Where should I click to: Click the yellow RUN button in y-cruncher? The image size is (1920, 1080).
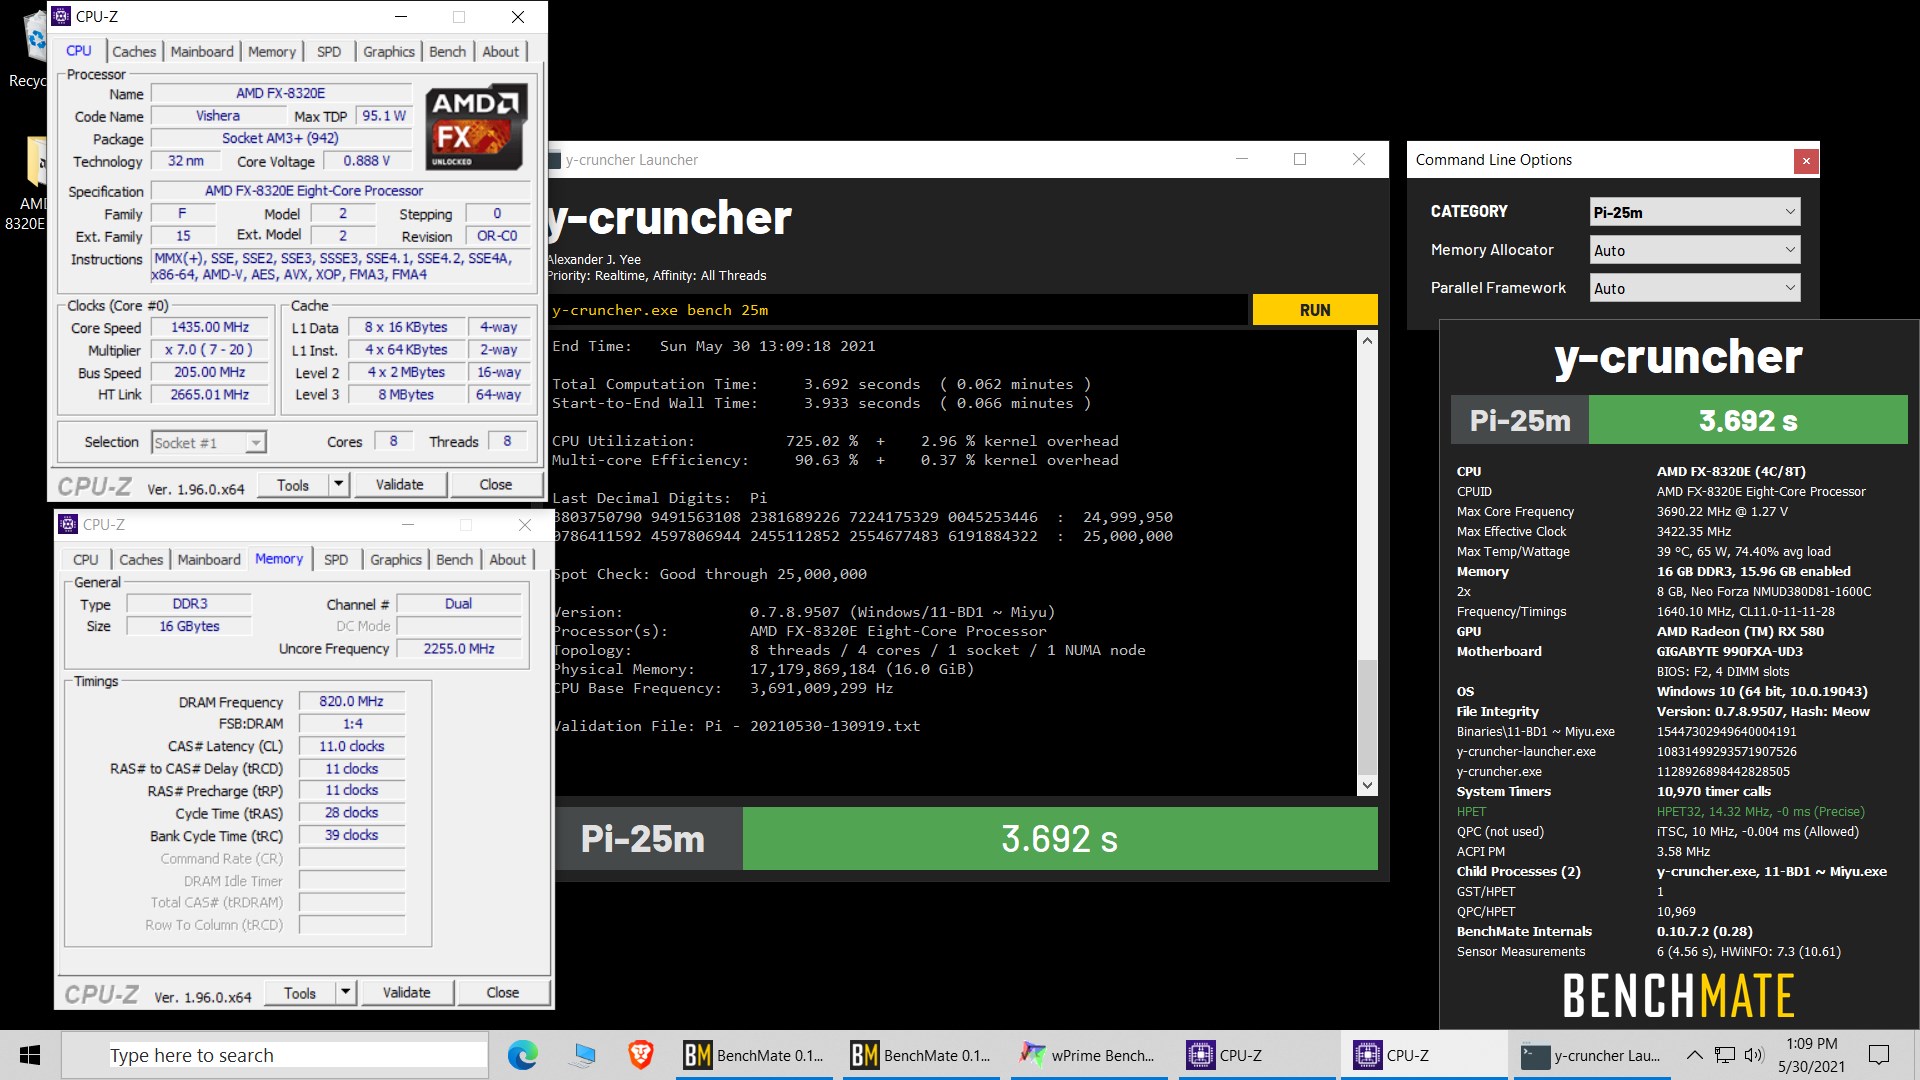pyautogui.click(x=1315, y=310)
